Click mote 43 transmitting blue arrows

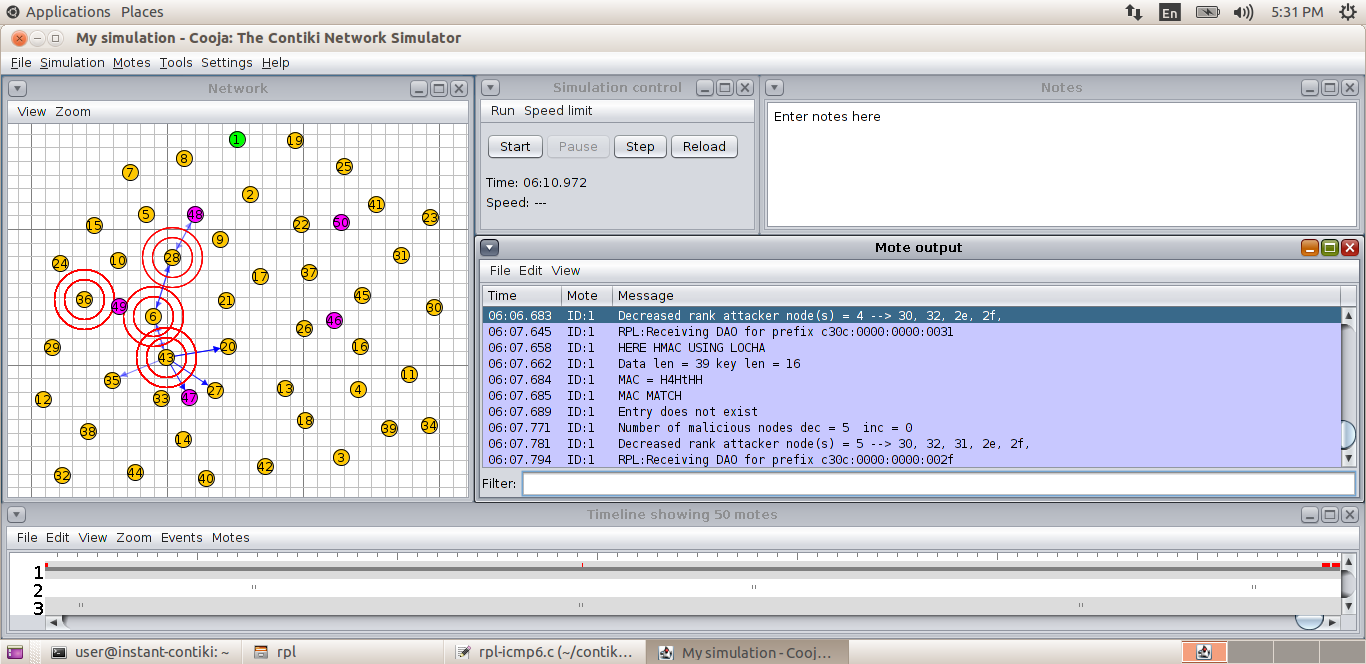[x=166, y=358]
